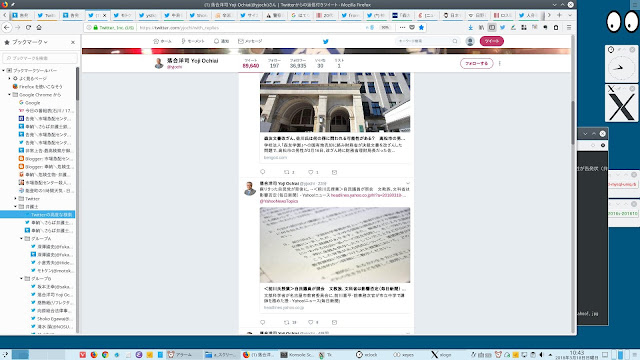Open the account avatar menu in Twitter header
The width and height of the screenshot is (640, 360).
pos(470,41)
